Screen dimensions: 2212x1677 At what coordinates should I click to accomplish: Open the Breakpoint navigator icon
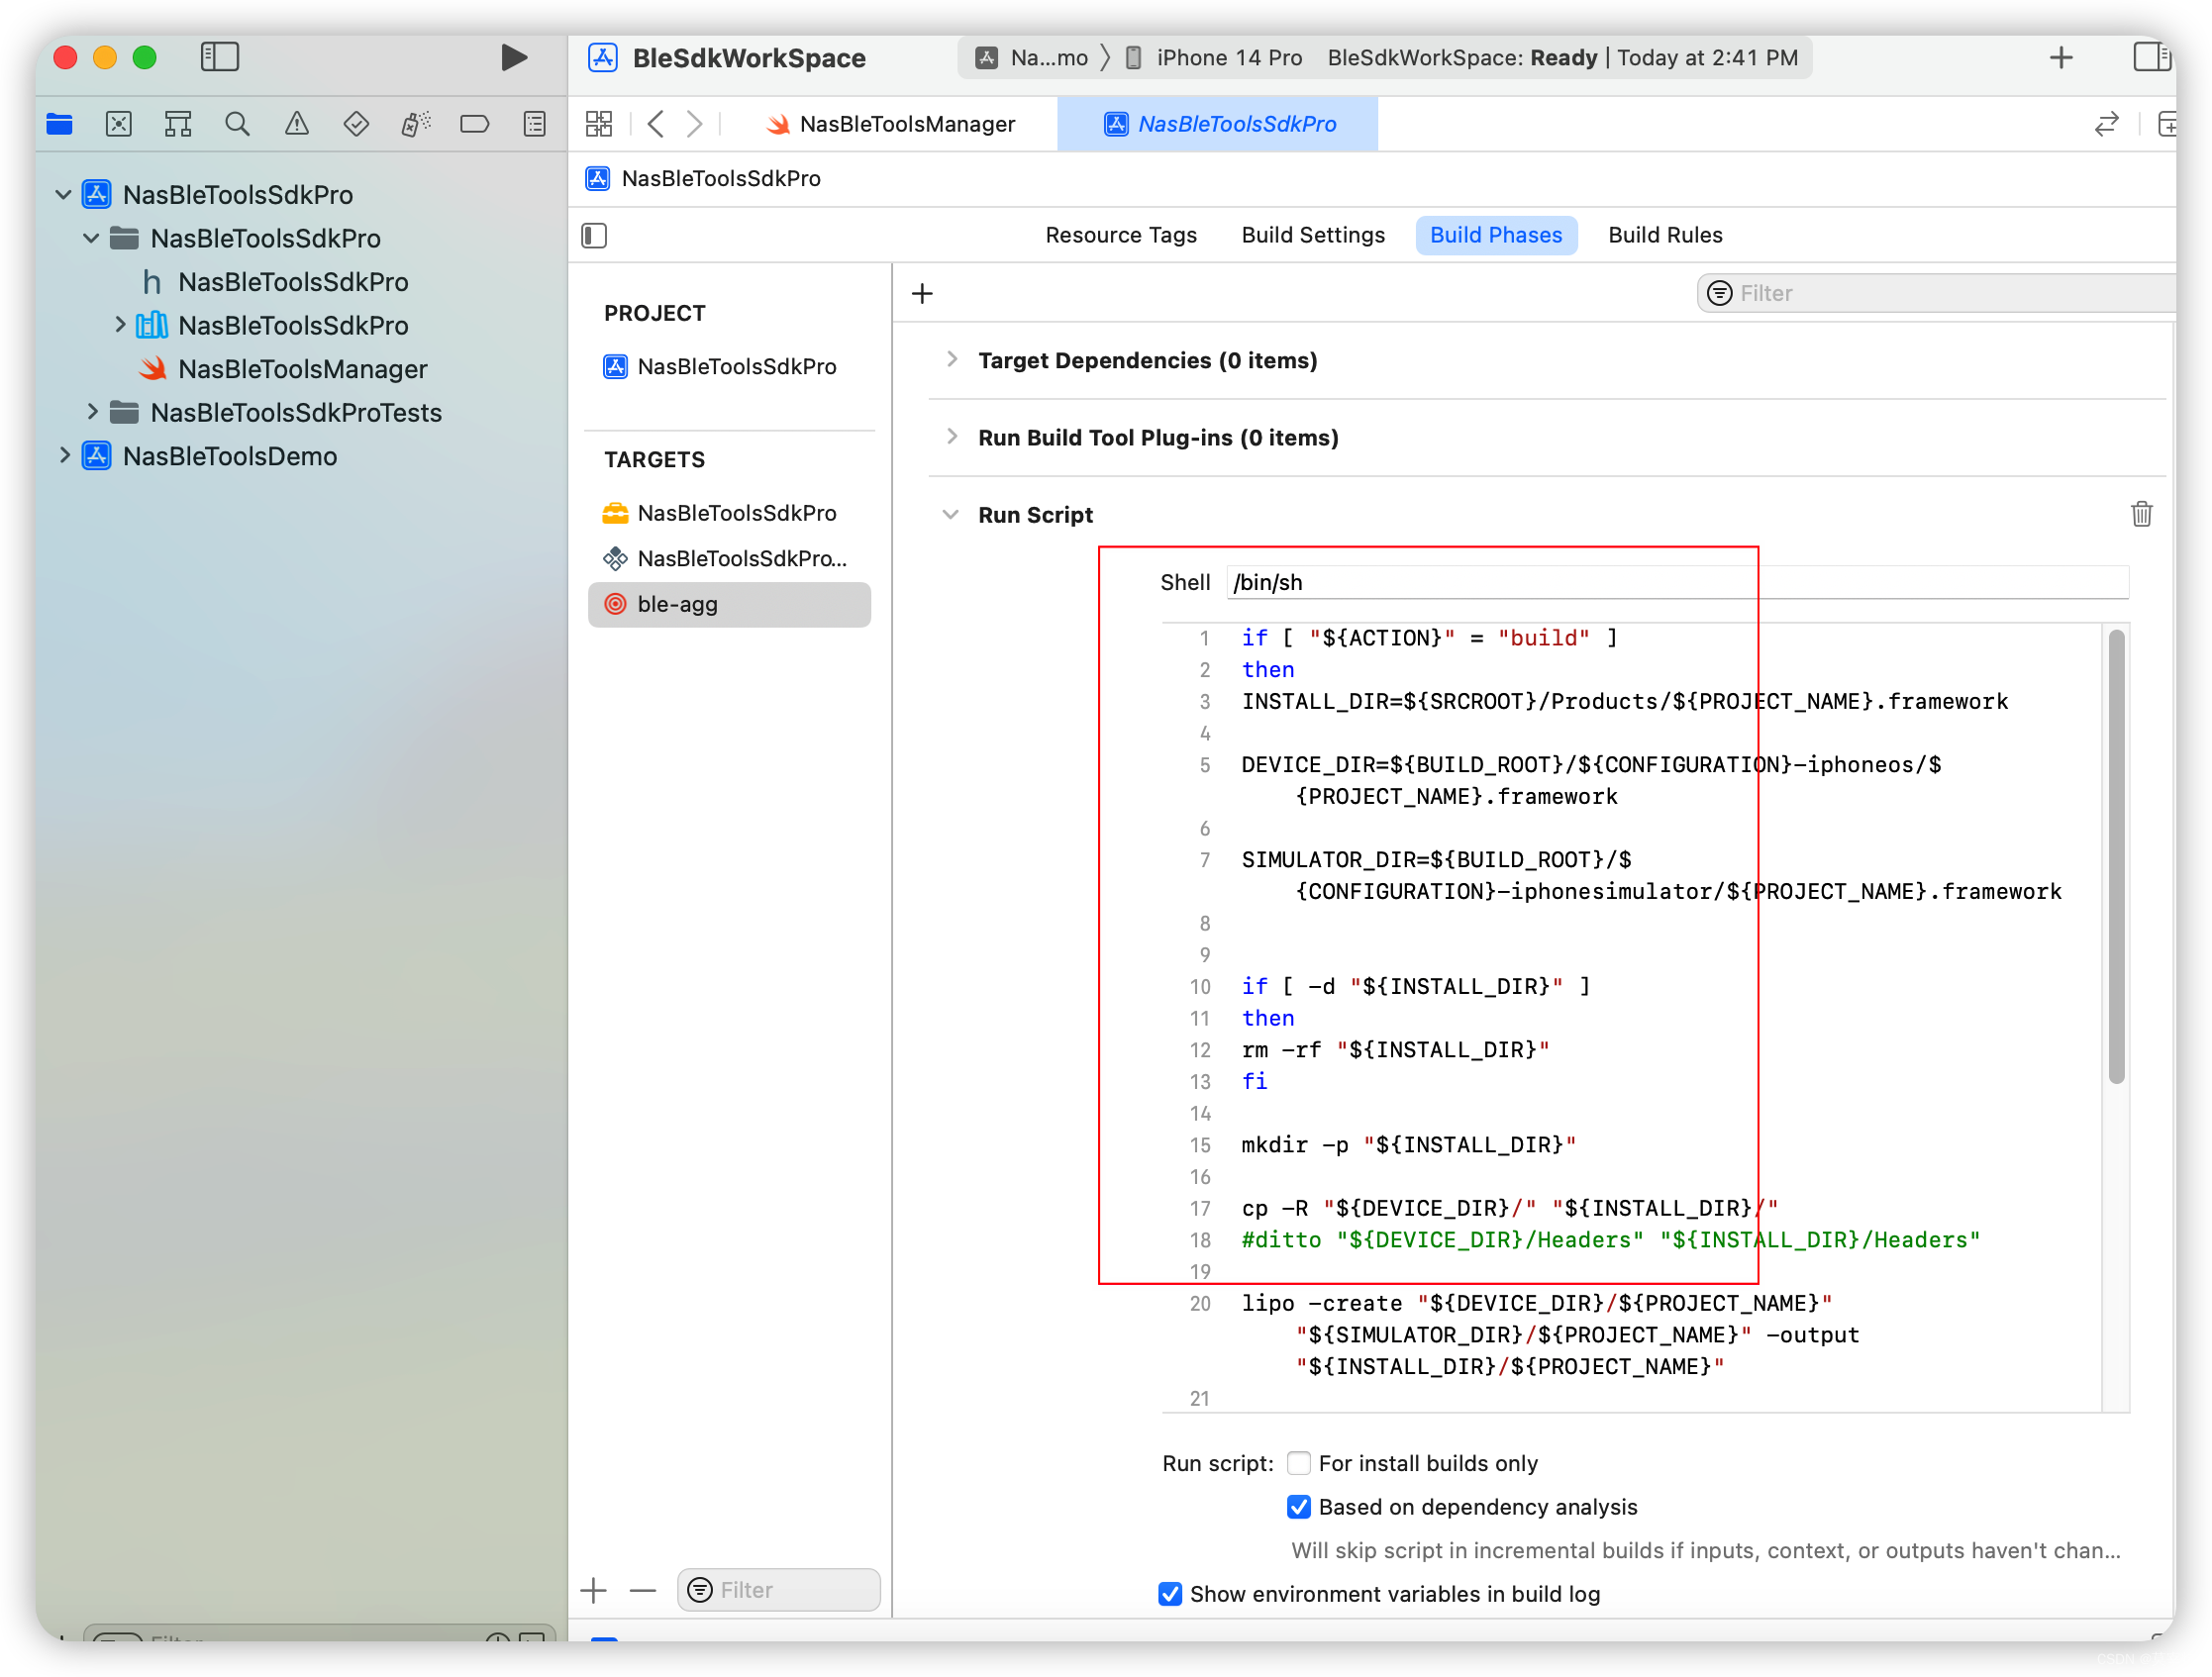[474, 124]
